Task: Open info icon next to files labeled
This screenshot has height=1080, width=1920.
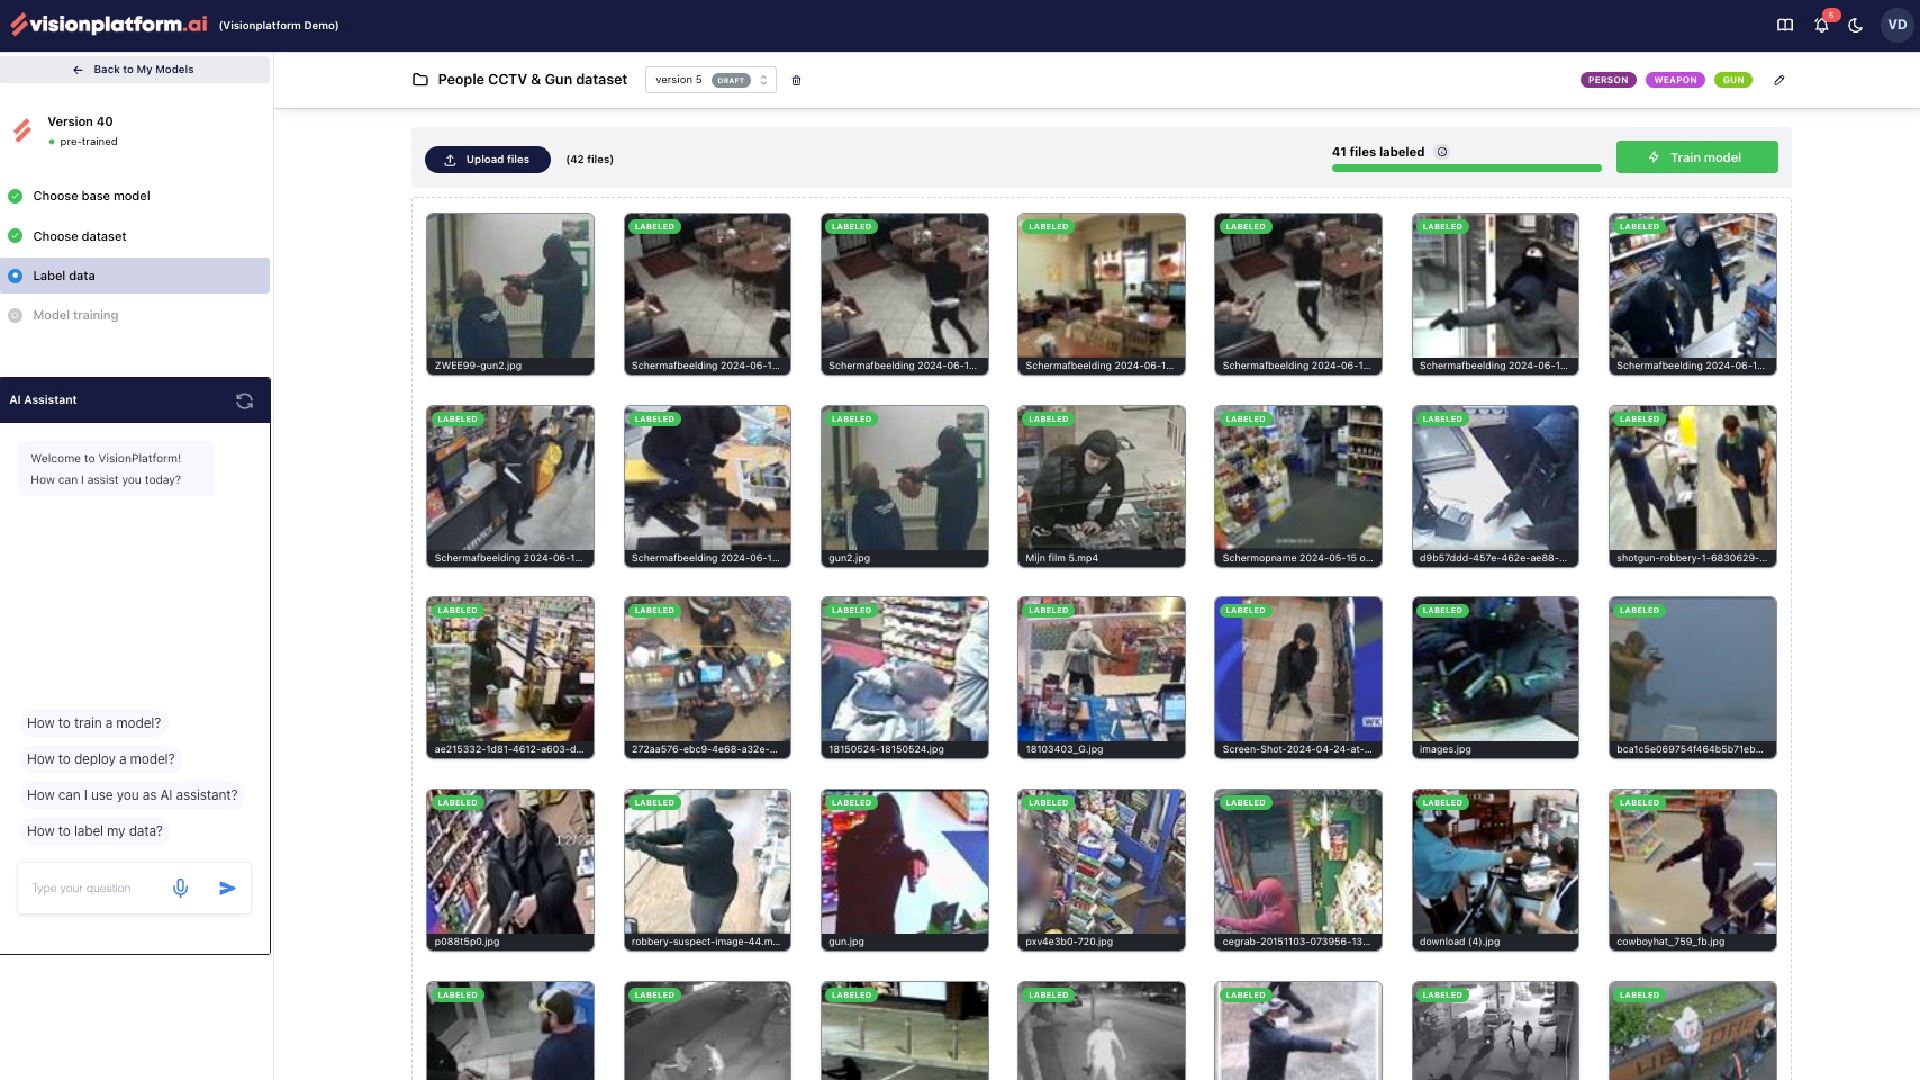Action: (1442, 152)
